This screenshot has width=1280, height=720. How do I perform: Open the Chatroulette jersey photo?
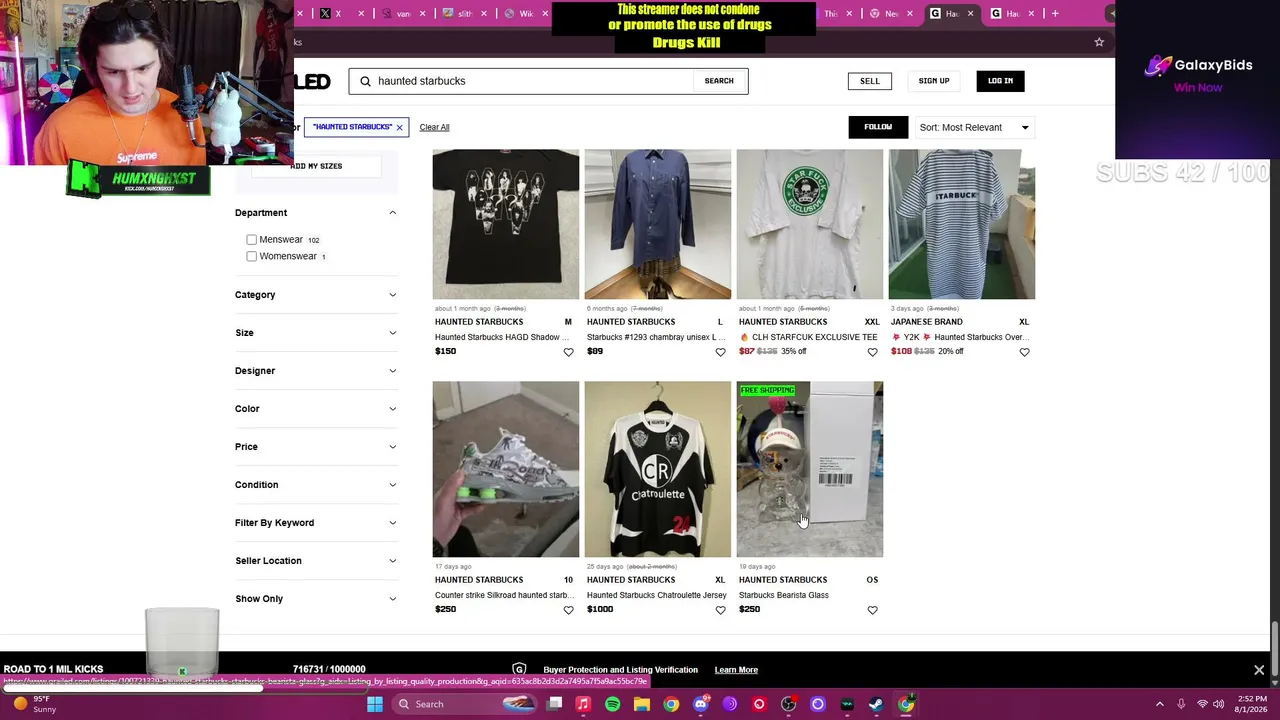(658, 469)
